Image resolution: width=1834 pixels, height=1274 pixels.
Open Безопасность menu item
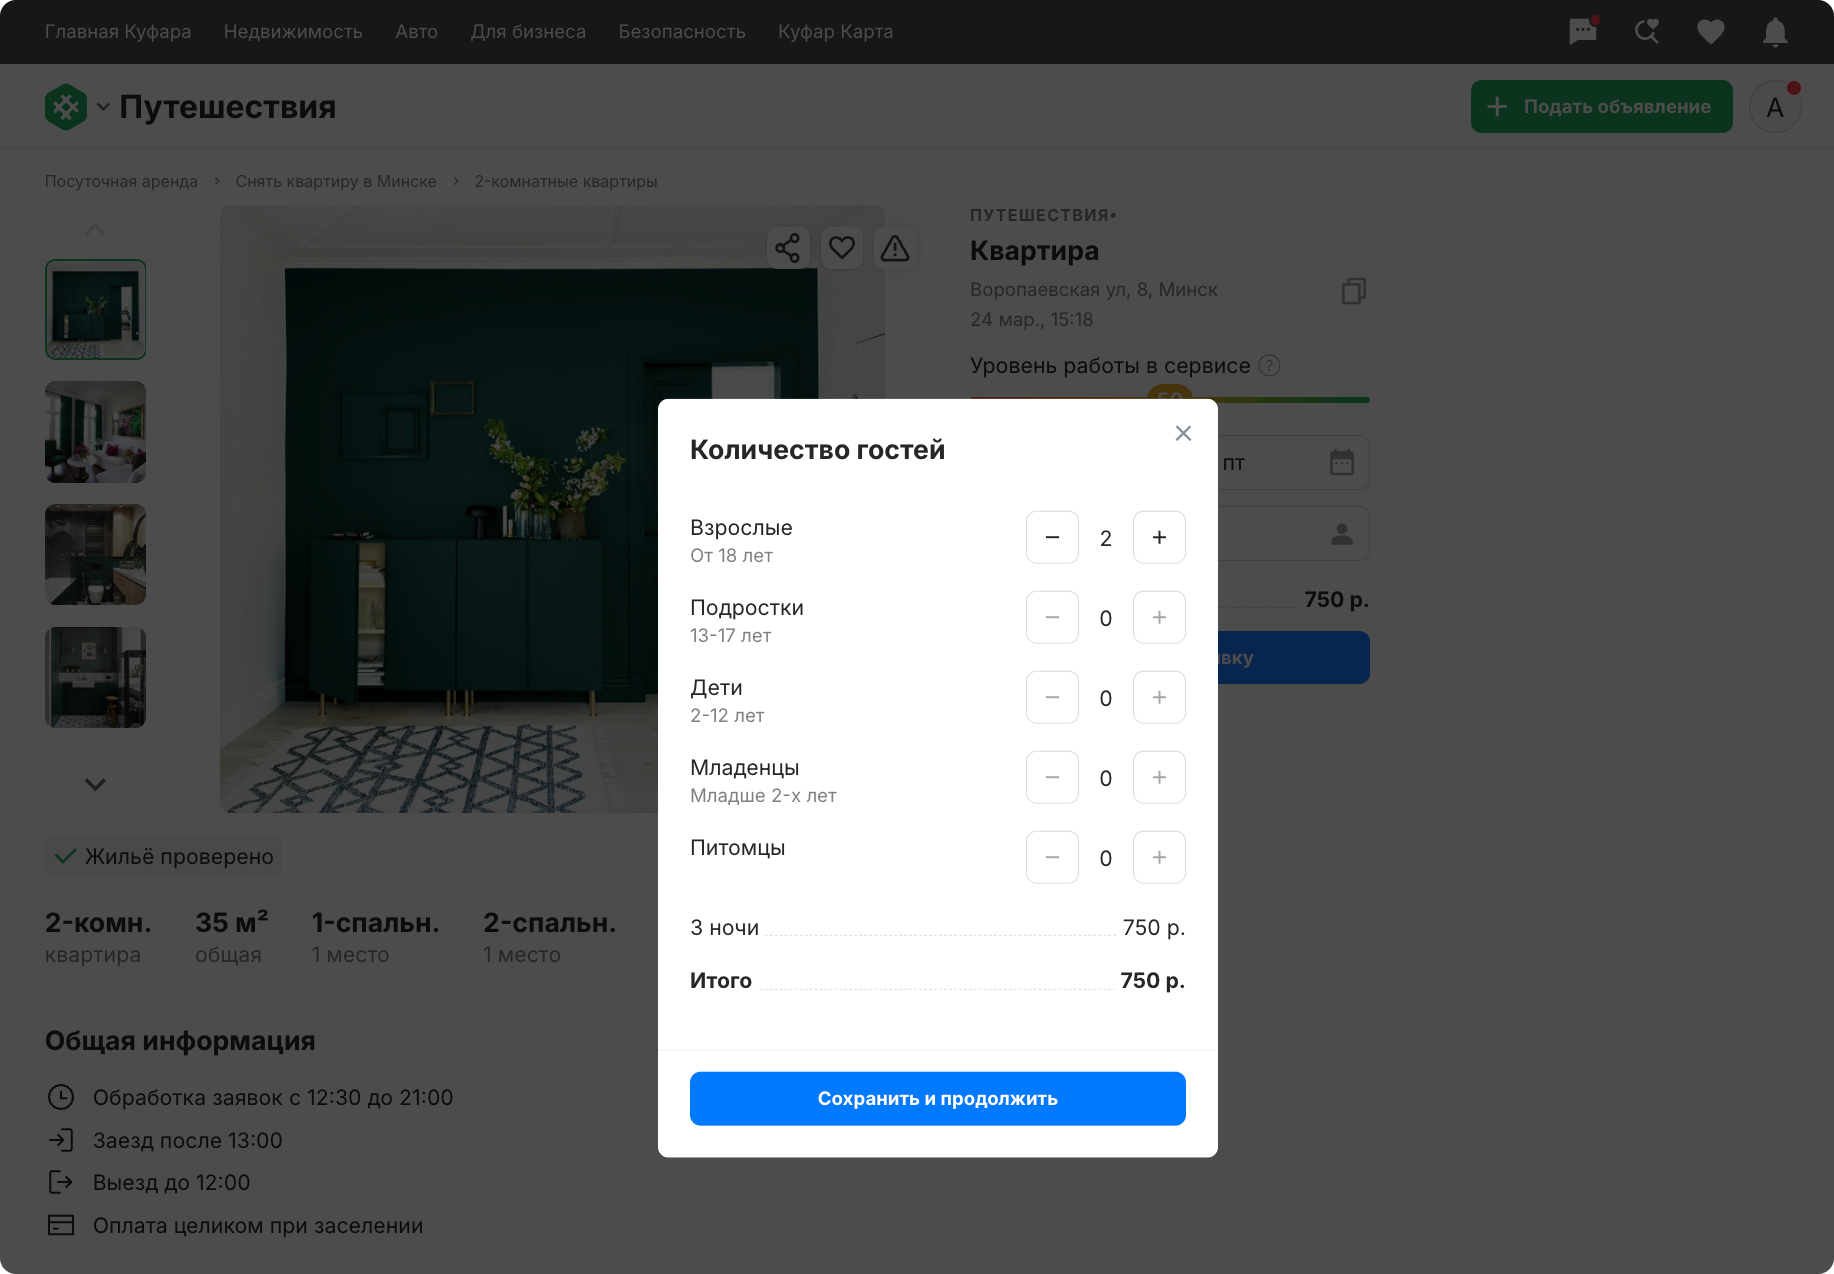(682, 32)
